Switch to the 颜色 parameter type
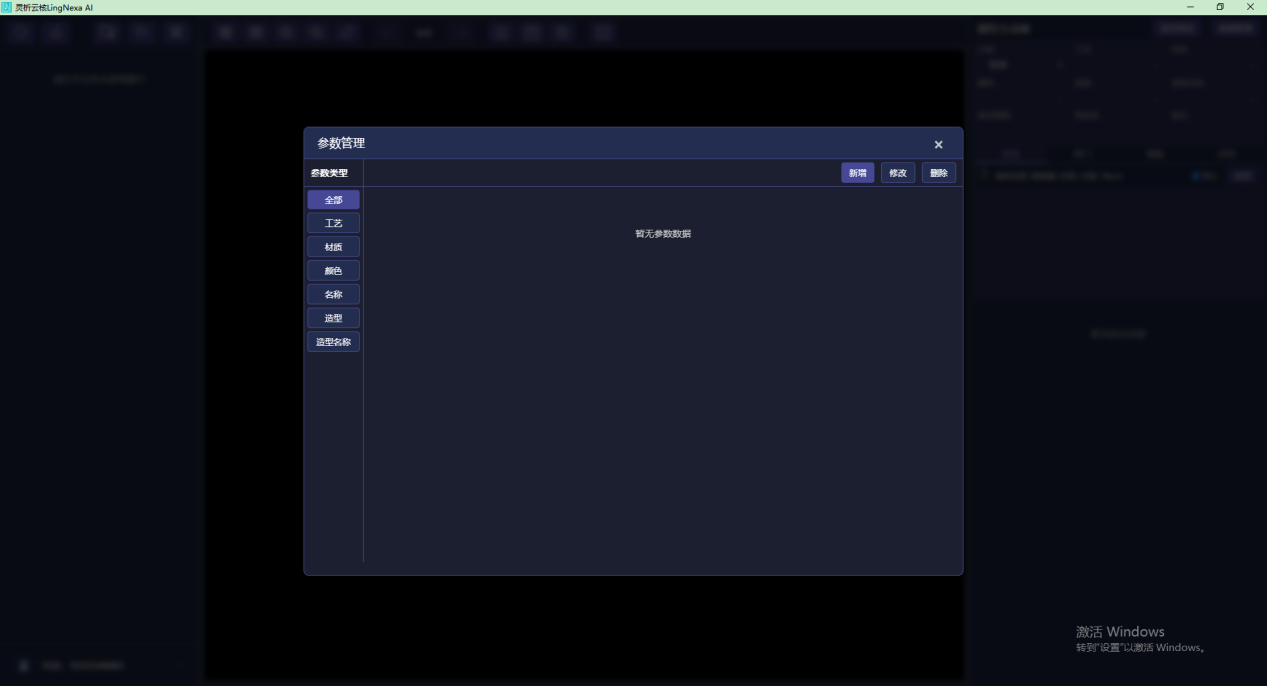The height and width of the screenshot is (686, 1267). click(333, 271)
